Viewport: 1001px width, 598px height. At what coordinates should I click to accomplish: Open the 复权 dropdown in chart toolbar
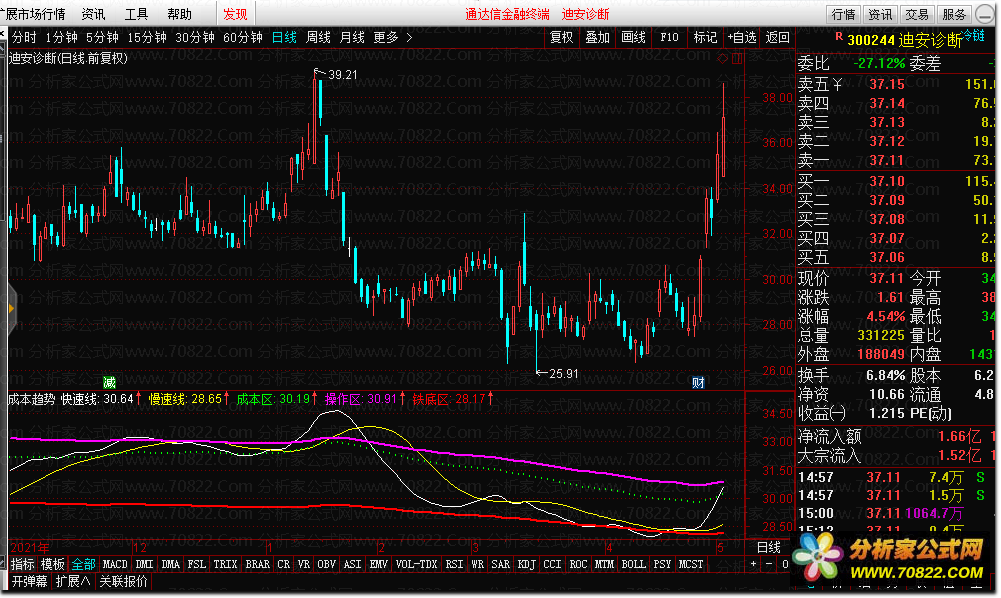(562, 38)
